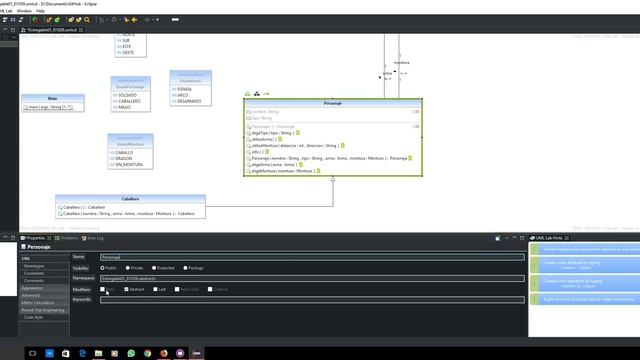Switch to the Problems tab
The height and width of the screenshot is (360, 640).
point(66,238)
